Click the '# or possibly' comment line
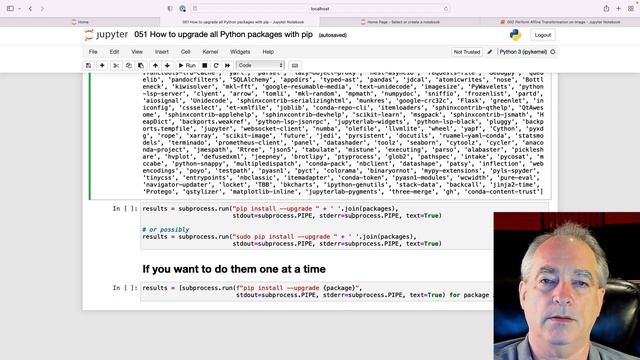This screenshot has height=360, width=640. tap(166, 229)
